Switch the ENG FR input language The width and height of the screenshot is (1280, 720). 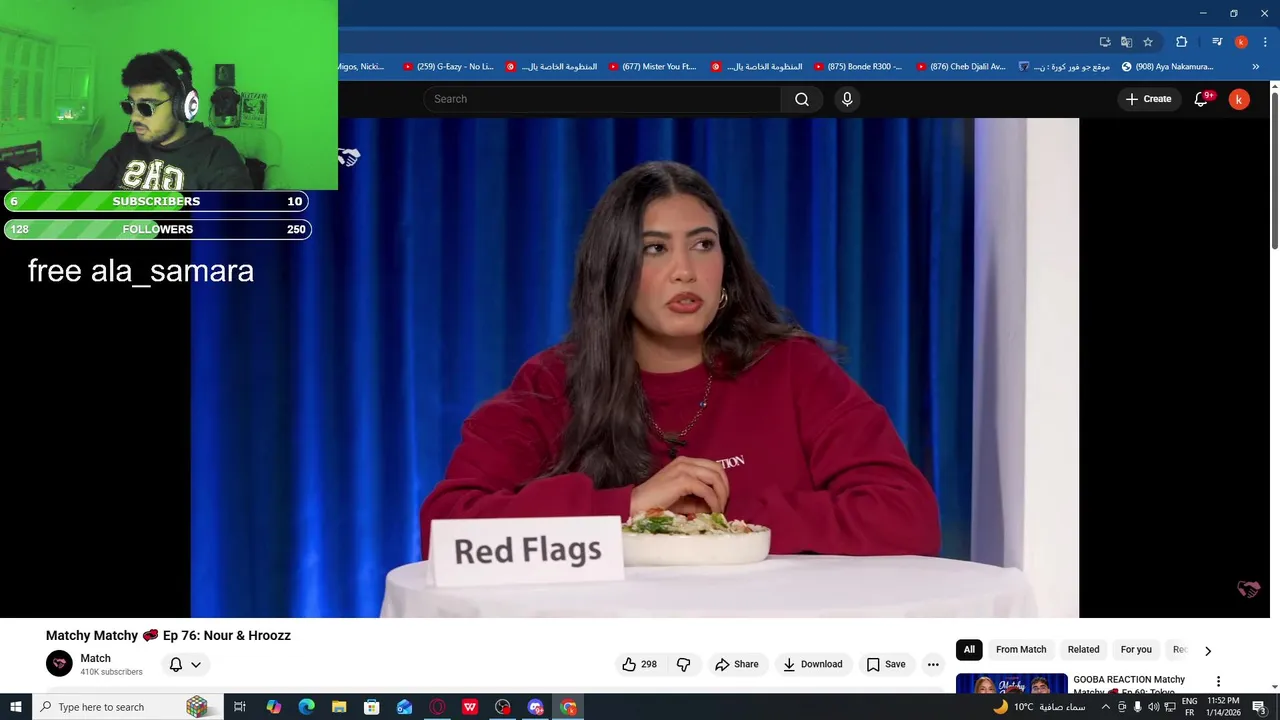point(1189,707)
